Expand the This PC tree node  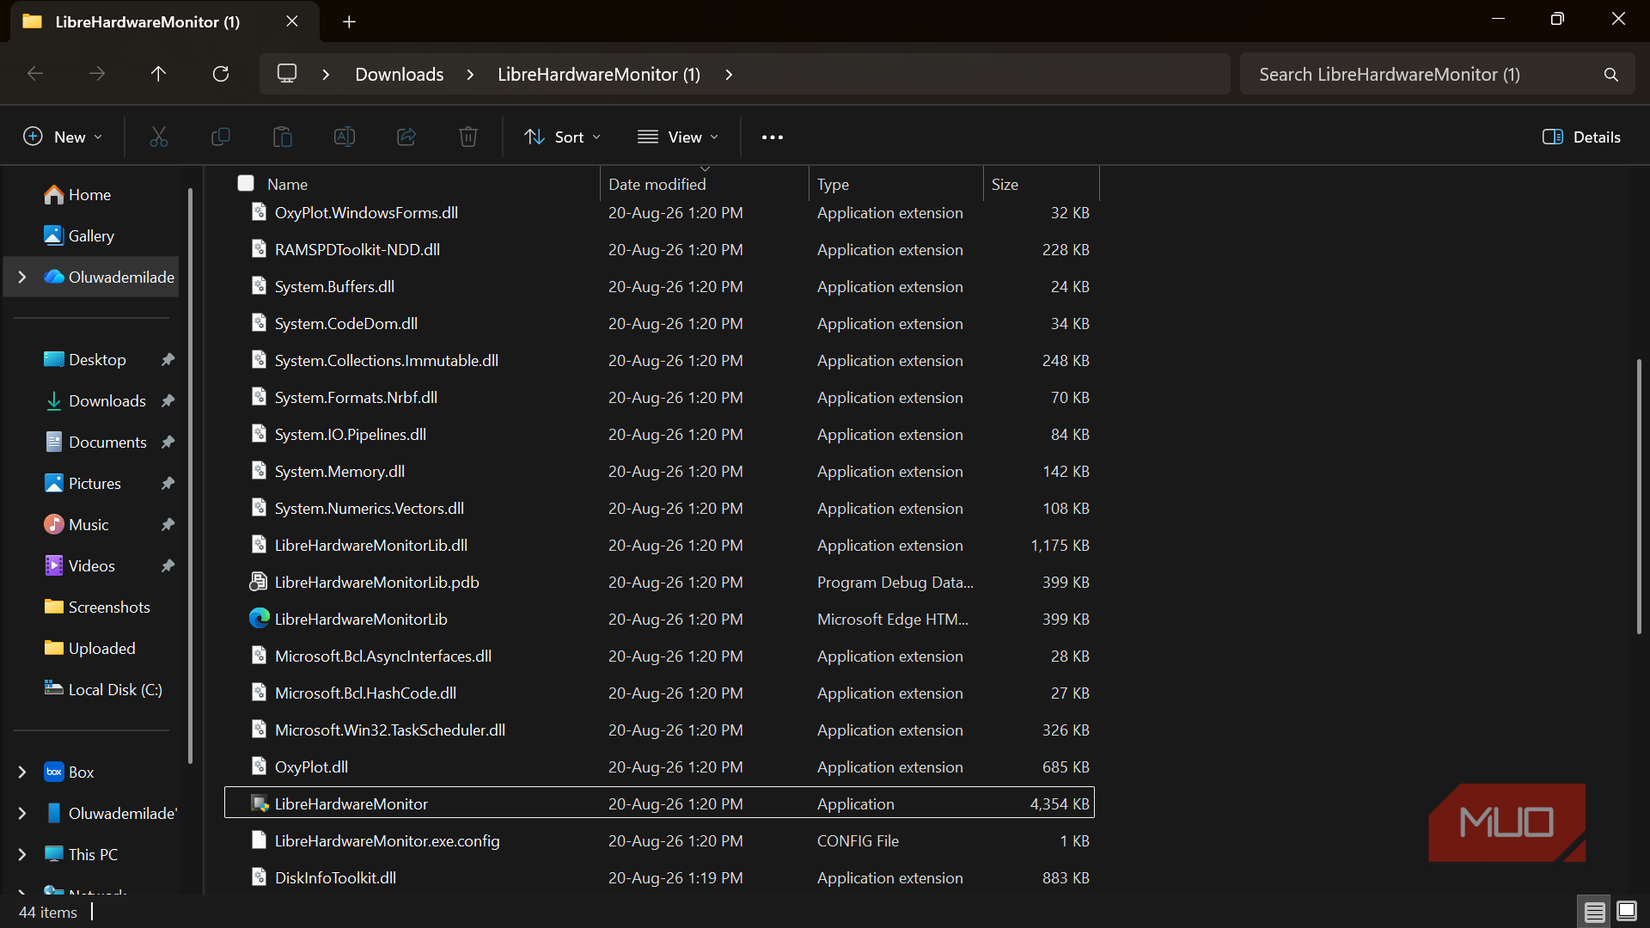point(22,855)
